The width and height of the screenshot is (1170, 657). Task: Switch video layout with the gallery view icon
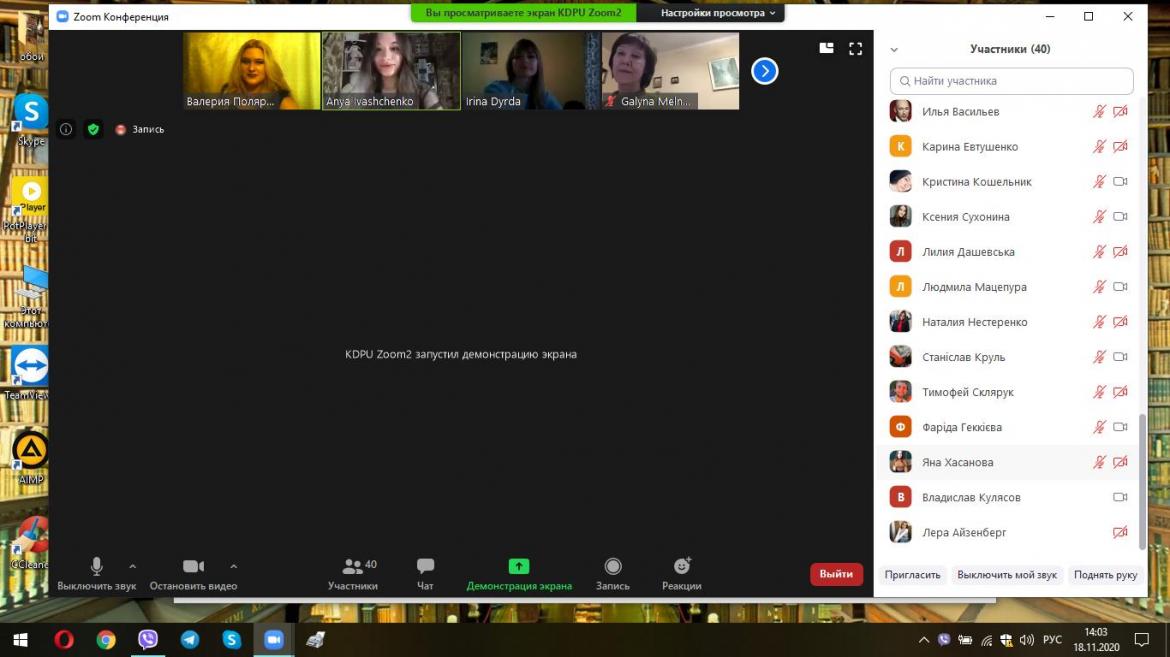[826, 48]
